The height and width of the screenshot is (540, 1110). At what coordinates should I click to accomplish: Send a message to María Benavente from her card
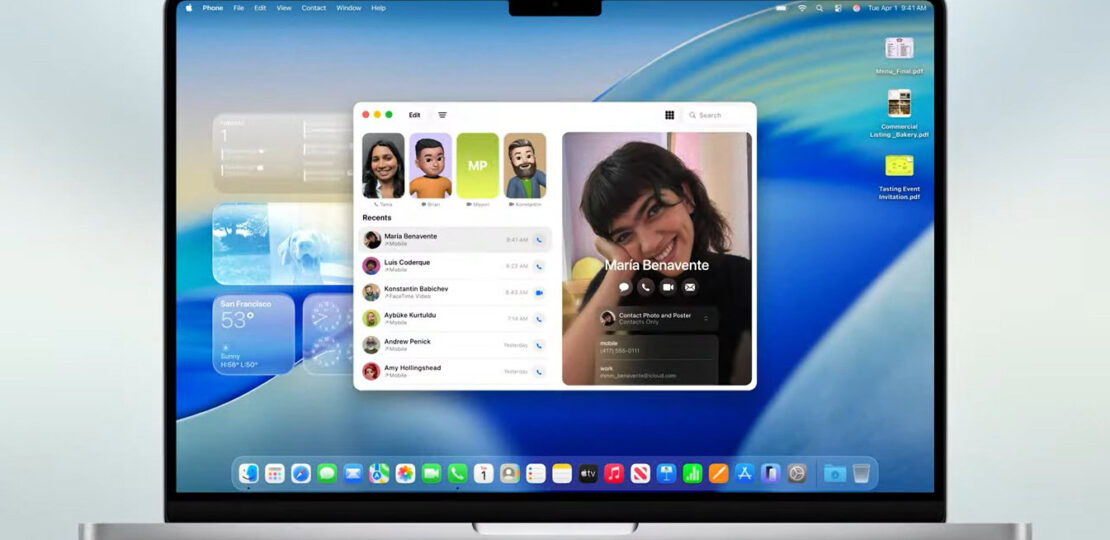pos(624,287)
